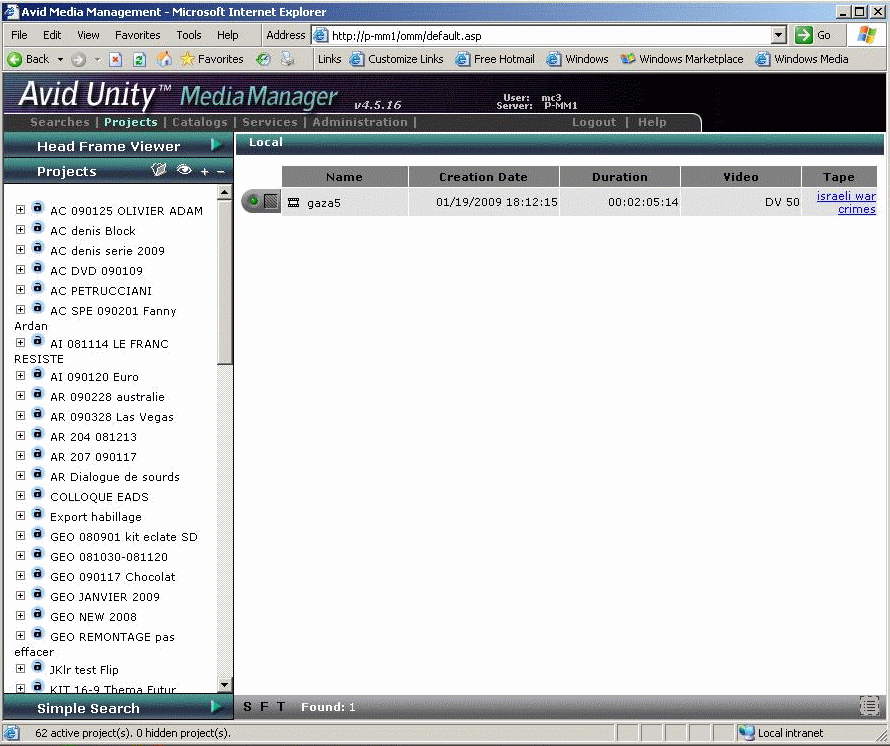
Task: Open the Catalogs tab
Action: [x=200, y=122]
